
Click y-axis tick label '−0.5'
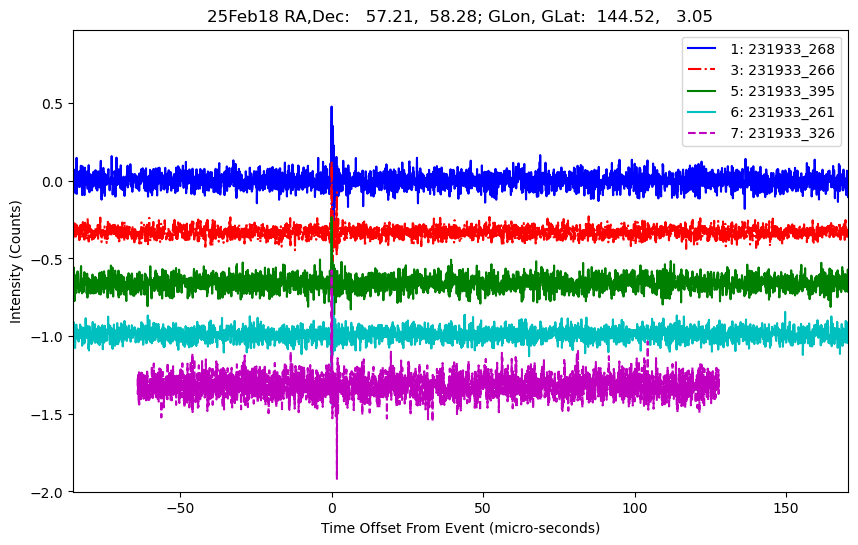48,259
